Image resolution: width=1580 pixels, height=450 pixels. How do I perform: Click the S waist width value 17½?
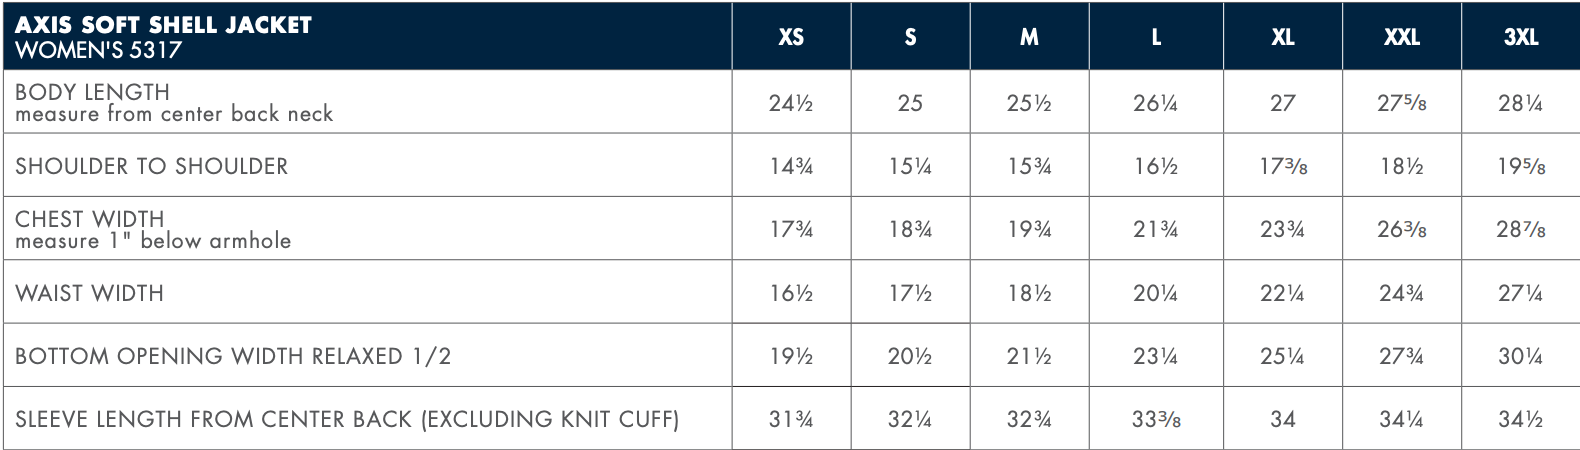pos(909,293)
